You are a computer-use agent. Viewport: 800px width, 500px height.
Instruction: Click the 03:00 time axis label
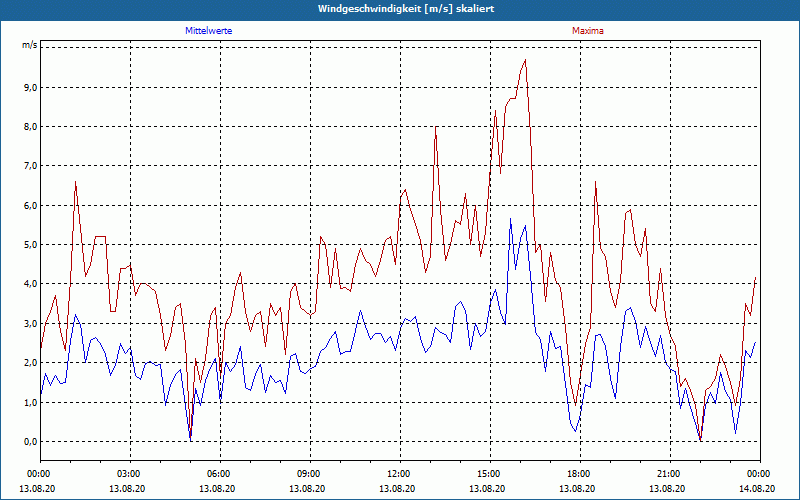click(130, 474)
